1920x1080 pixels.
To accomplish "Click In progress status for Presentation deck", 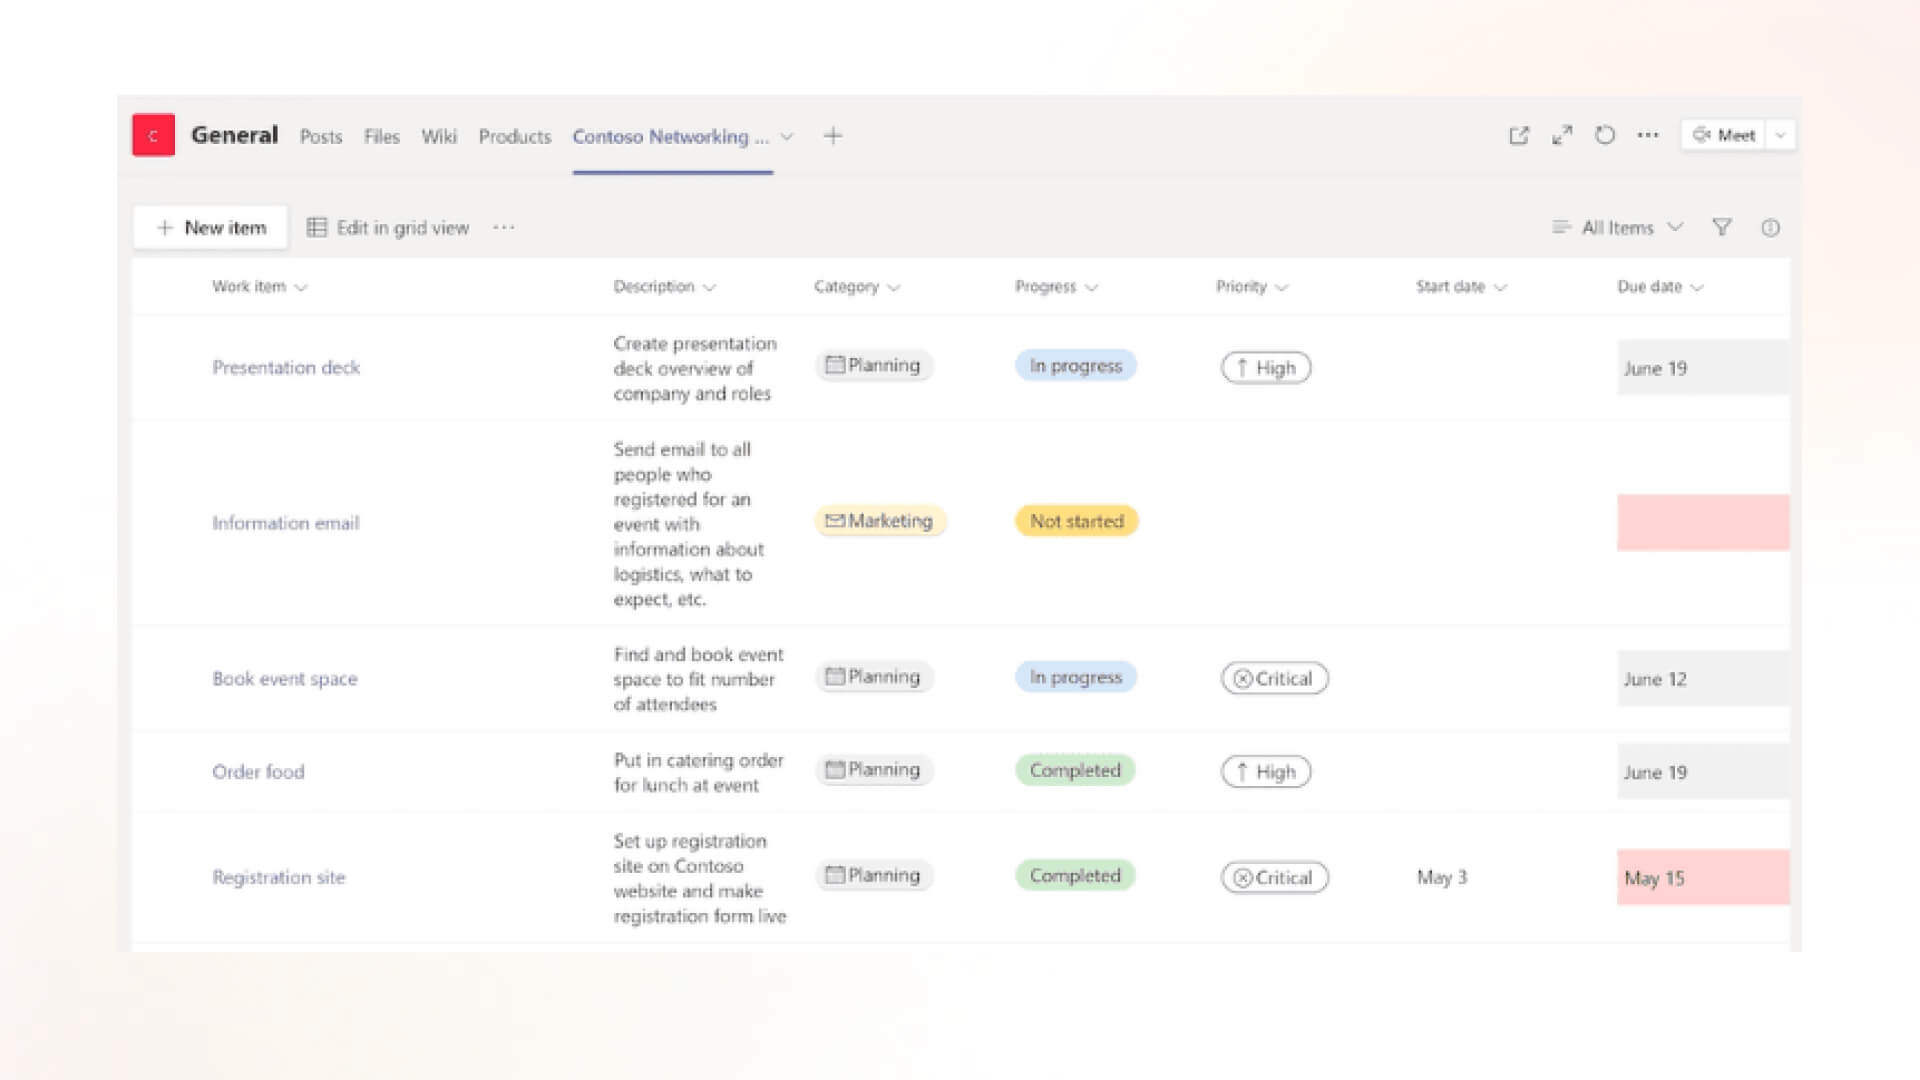I will (1076, 366).
